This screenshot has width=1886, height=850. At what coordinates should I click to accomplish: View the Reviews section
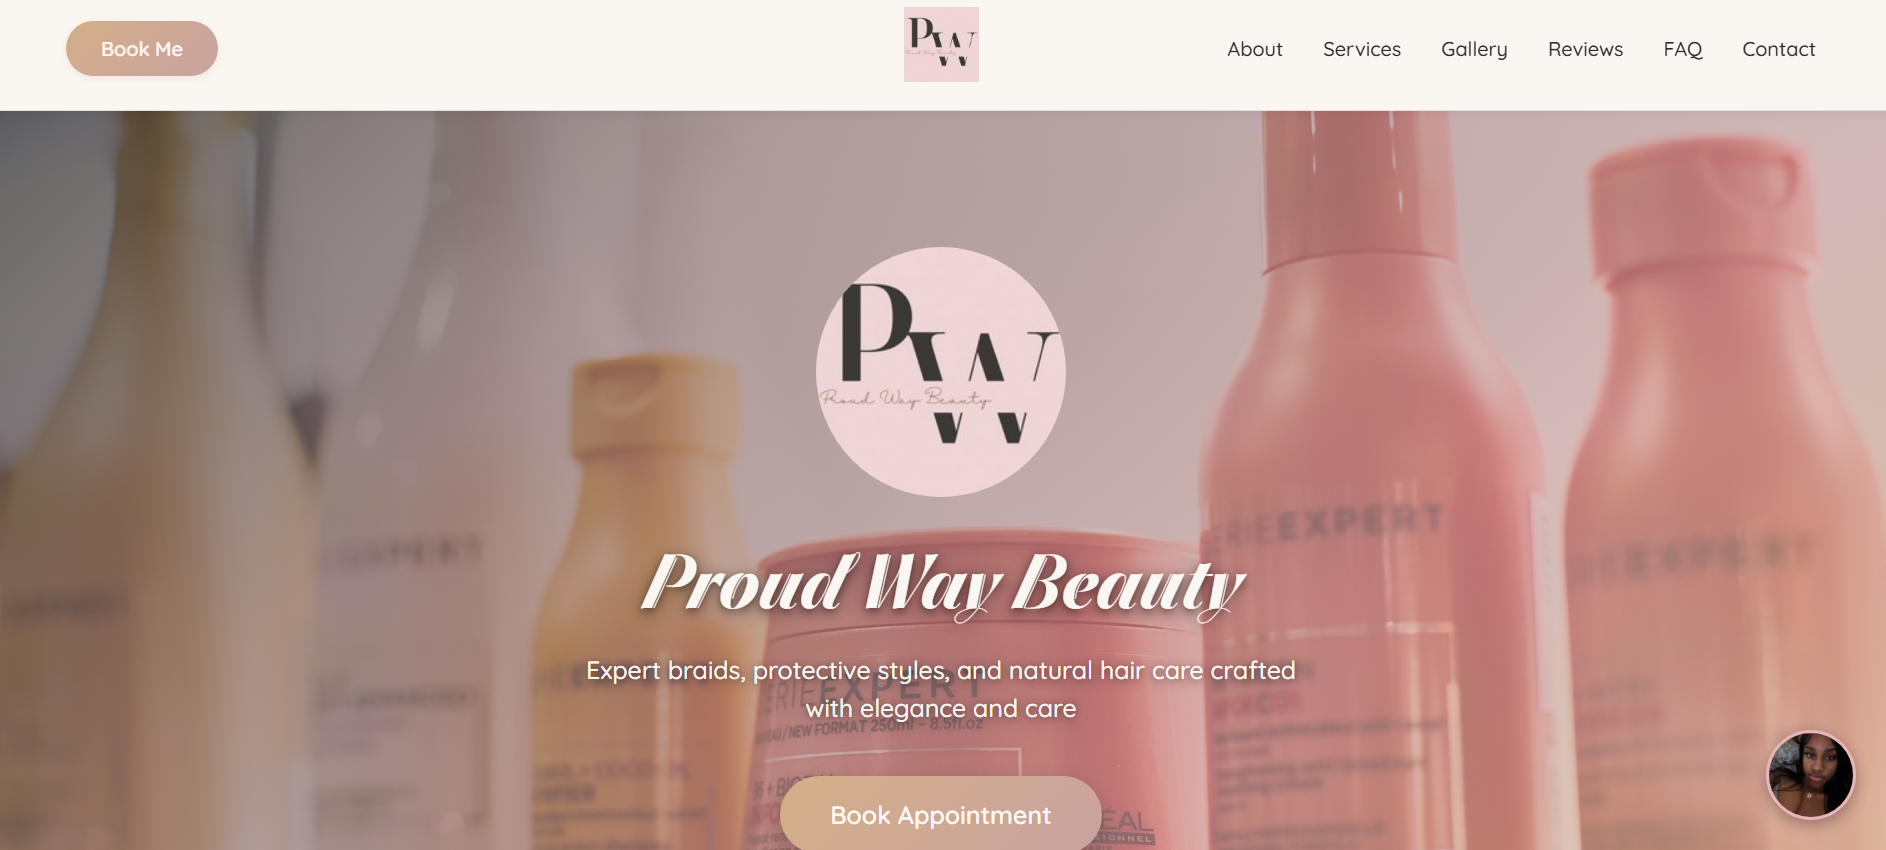[x=1585, y=49]
